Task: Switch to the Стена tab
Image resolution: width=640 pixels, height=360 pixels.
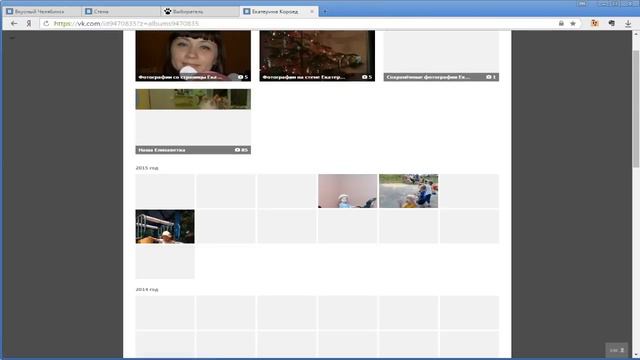Action: (121, 11)
